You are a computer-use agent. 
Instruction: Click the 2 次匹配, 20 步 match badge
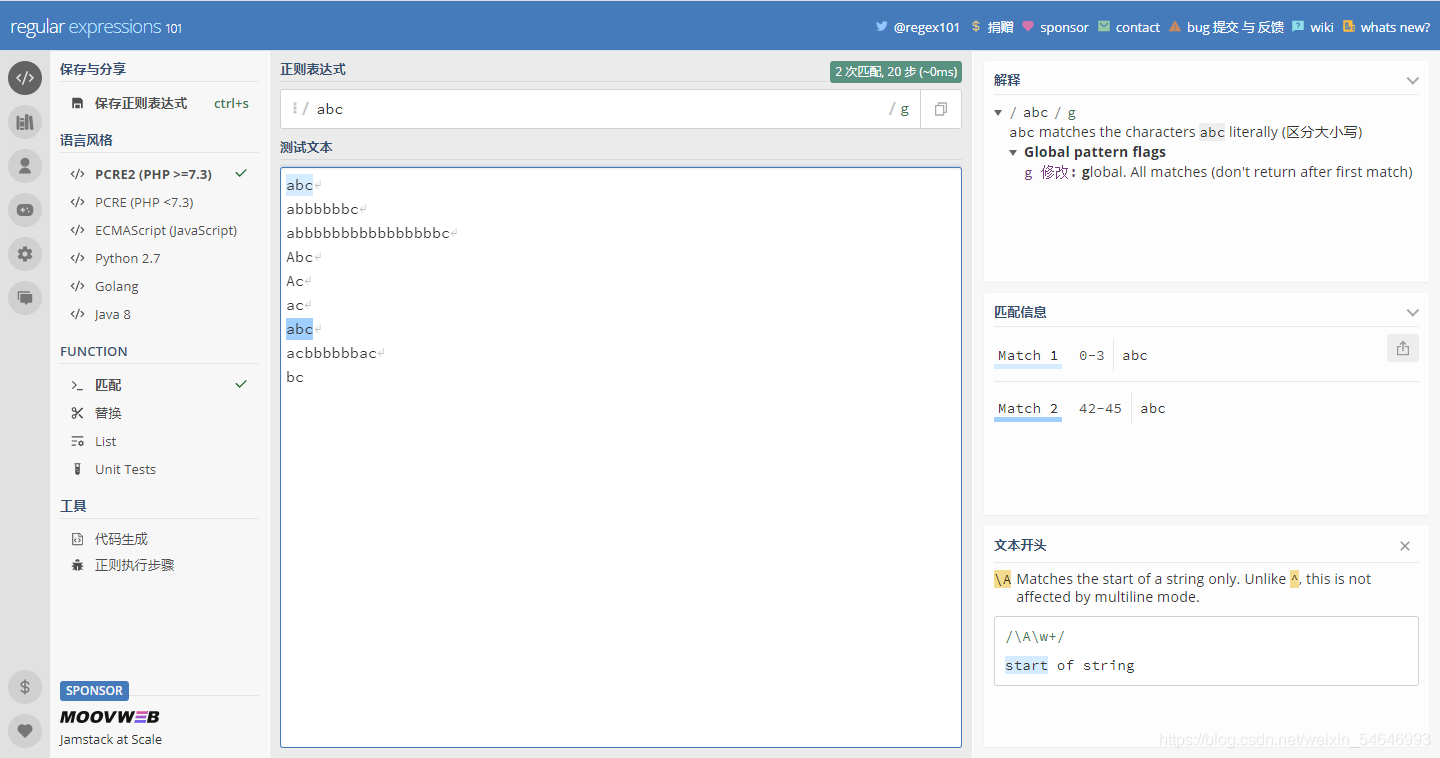point(896,71)
